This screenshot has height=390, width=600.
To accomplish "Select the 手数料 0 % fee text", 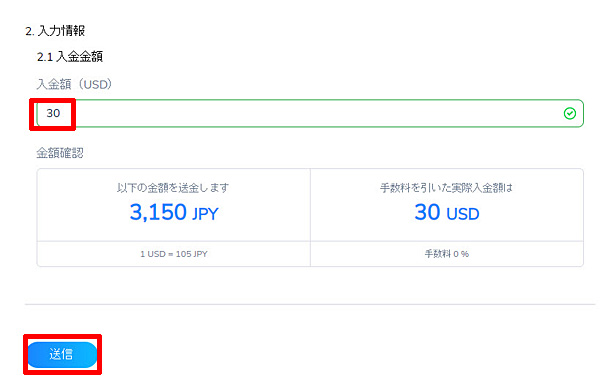I will click(x=447, y=254).
